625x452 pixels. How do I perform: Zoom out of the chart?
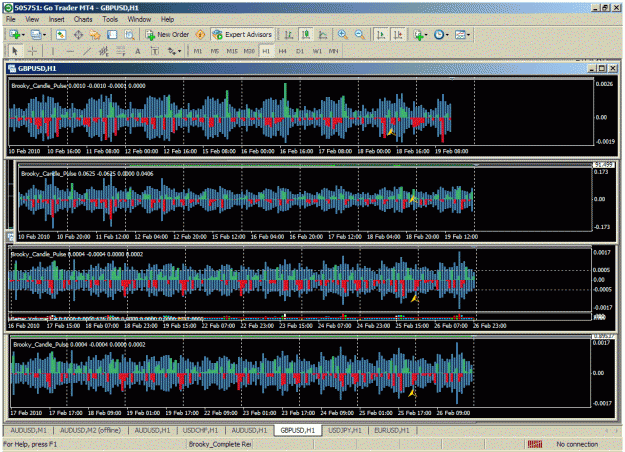[360, 35]
